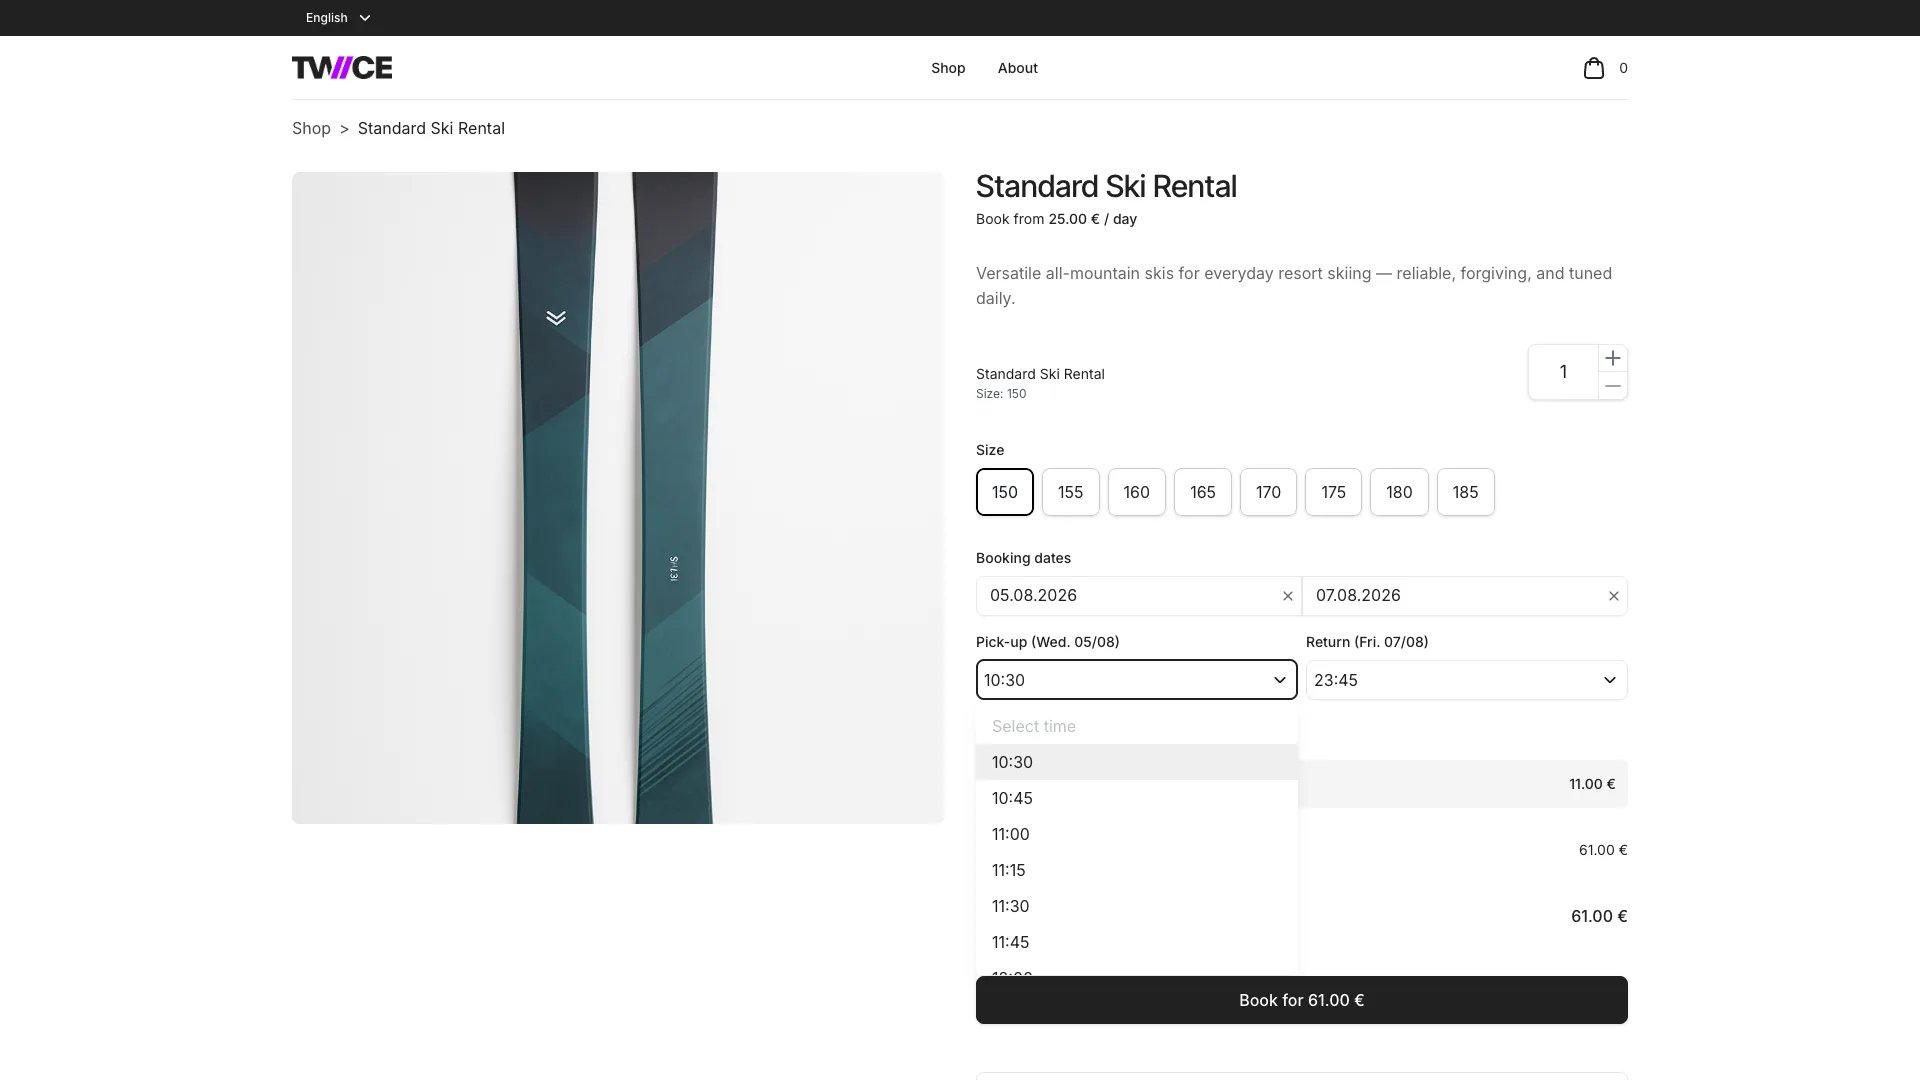The image size is (1920, 1080).
Task: Click the Book for 61.00 € button
Action: [1302, 1000]
